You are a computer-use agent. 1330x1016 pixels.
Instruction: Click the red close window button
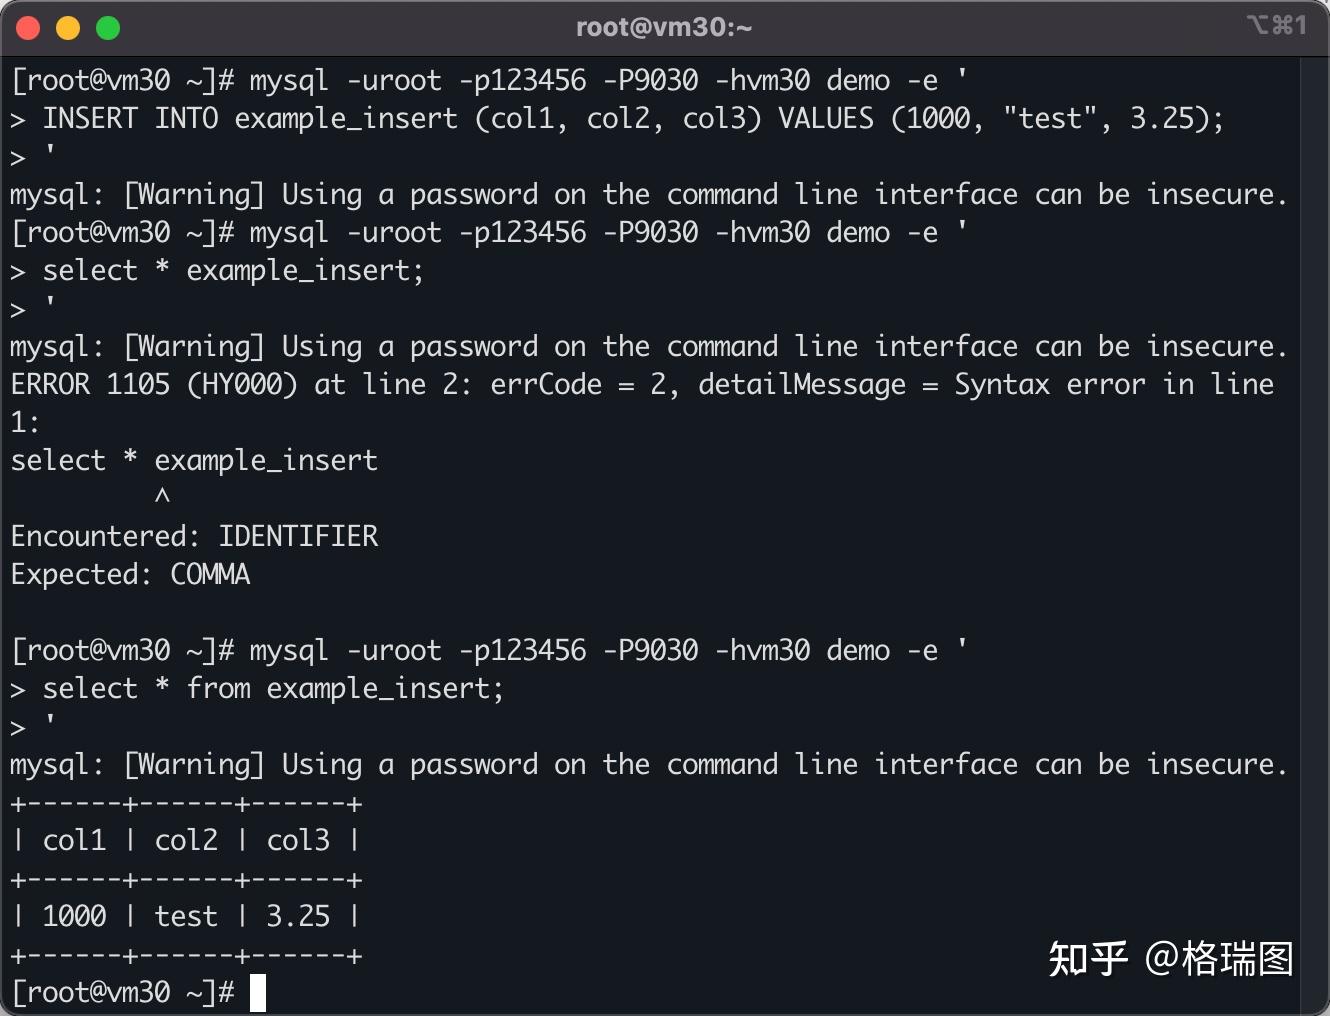point(28,28)
